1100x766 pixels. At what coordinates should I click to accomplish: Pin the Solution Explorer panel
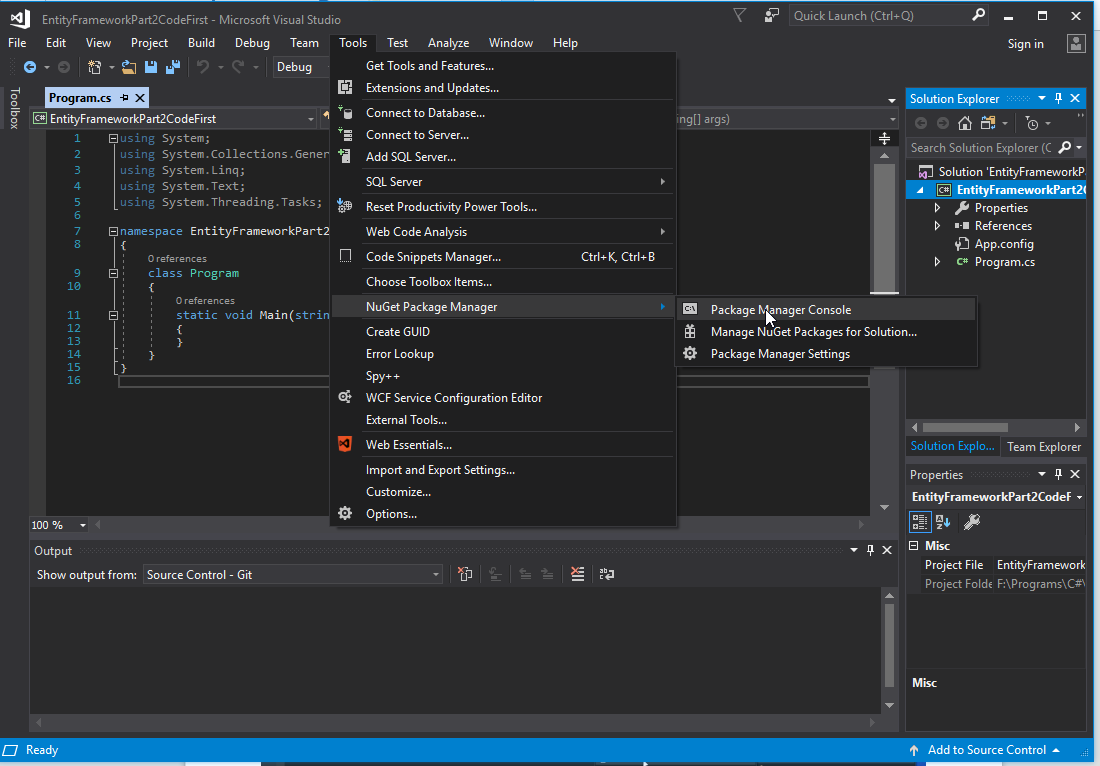tap(1058, 98)
